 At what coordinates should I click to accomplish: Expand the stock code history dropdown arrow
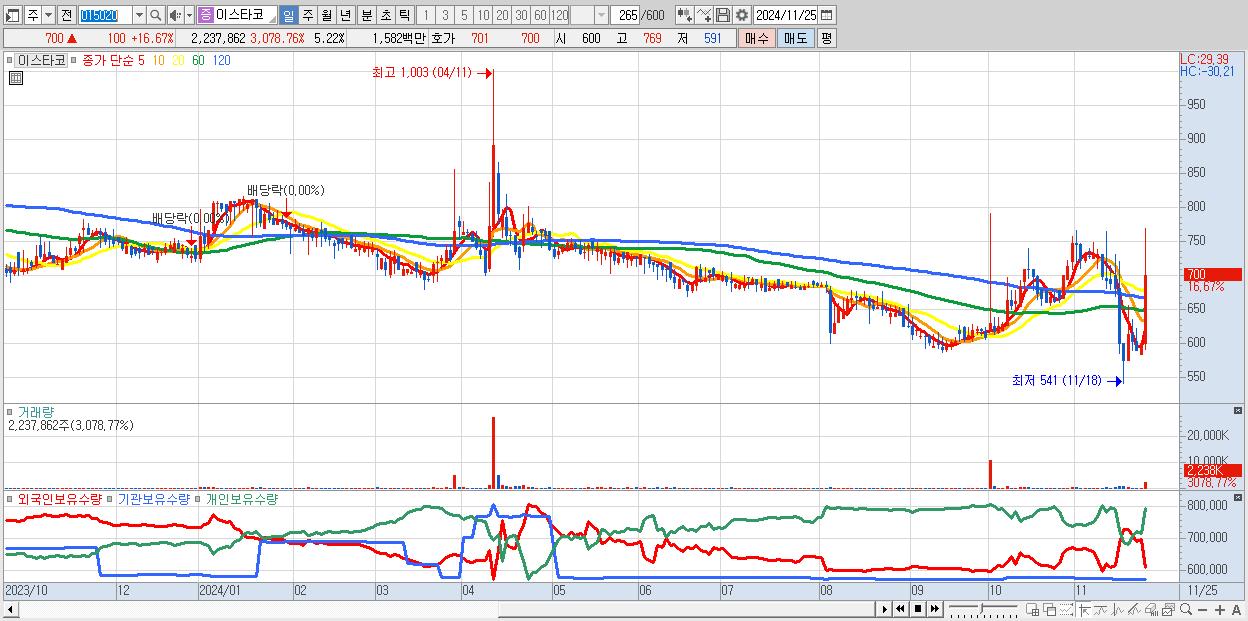[139, 15]
